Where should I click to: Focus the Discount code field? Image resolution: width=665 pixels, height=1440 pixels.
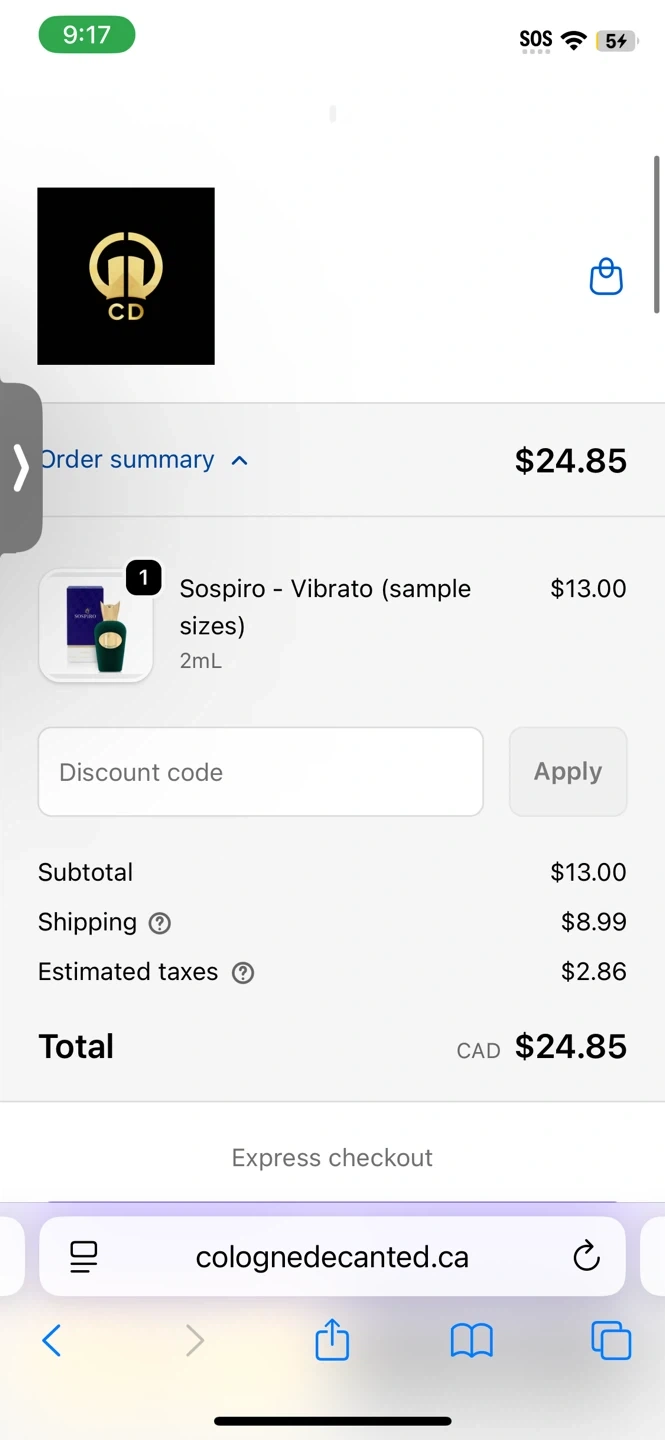tap(260, 772)
